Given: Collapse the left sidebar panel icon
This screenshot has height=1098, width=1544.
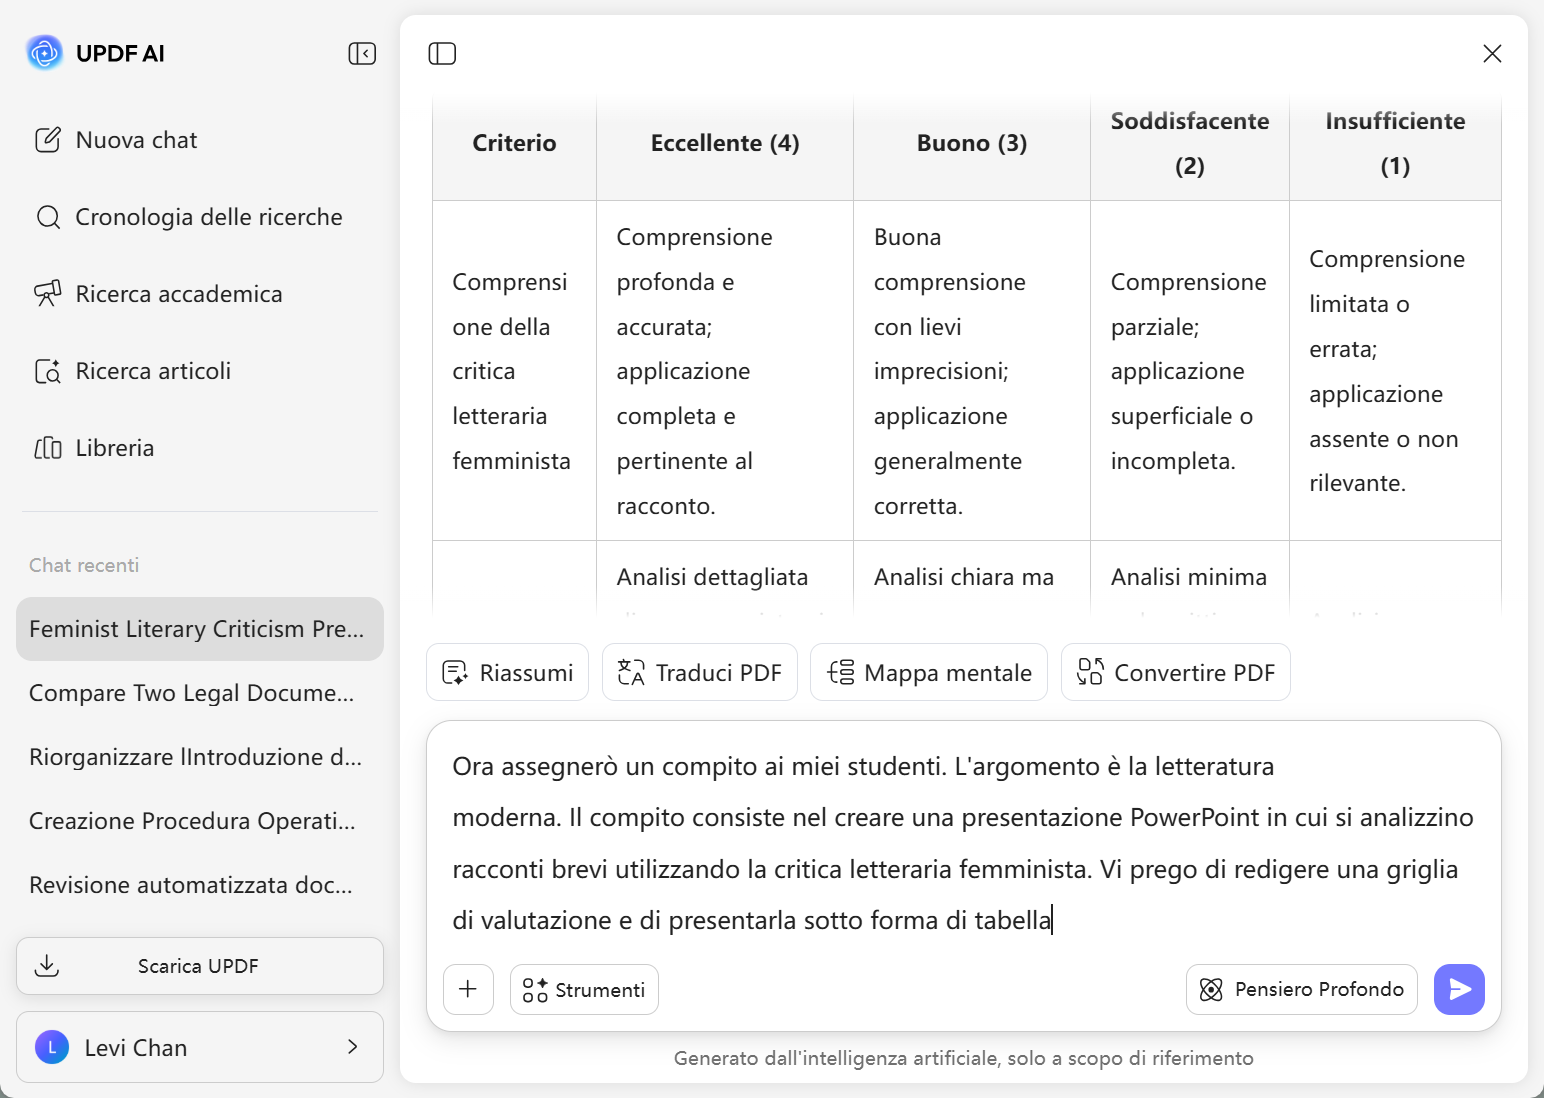Looking at the screenshot, I should click(362, 53).
